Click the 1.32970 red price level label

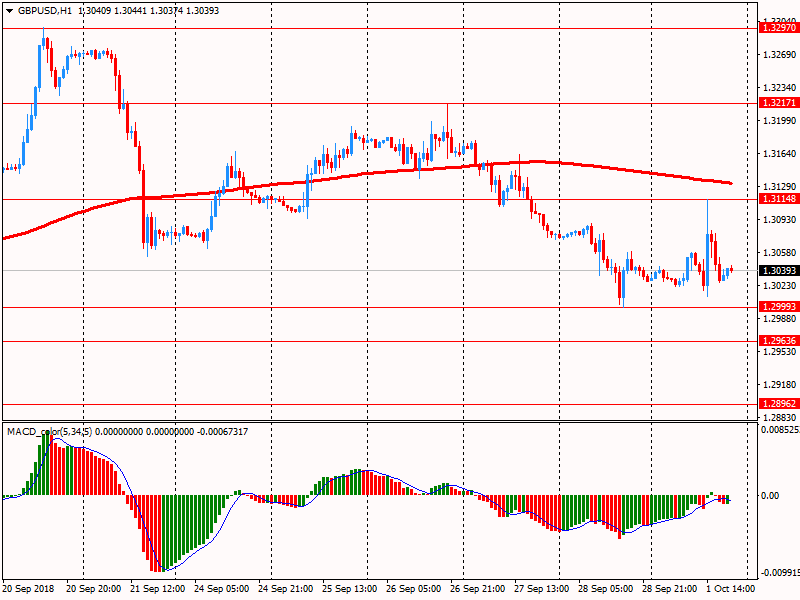[778, 28]
